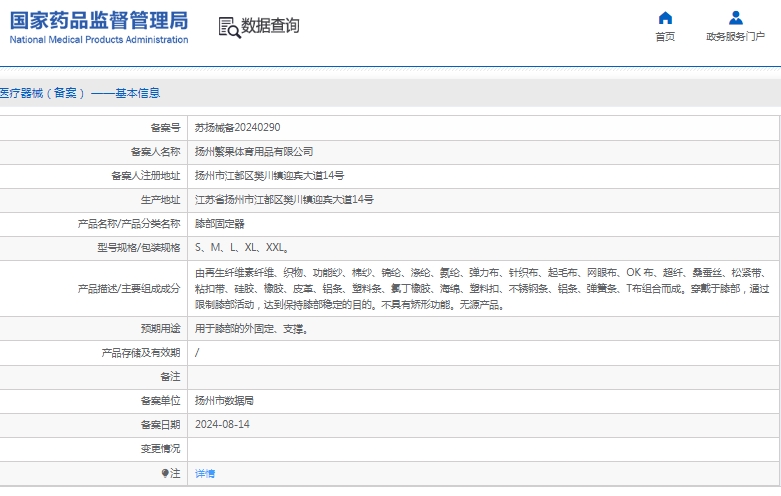Click the 产品存储及有效期 row label

pyautogui.click(x=141, y=353)
